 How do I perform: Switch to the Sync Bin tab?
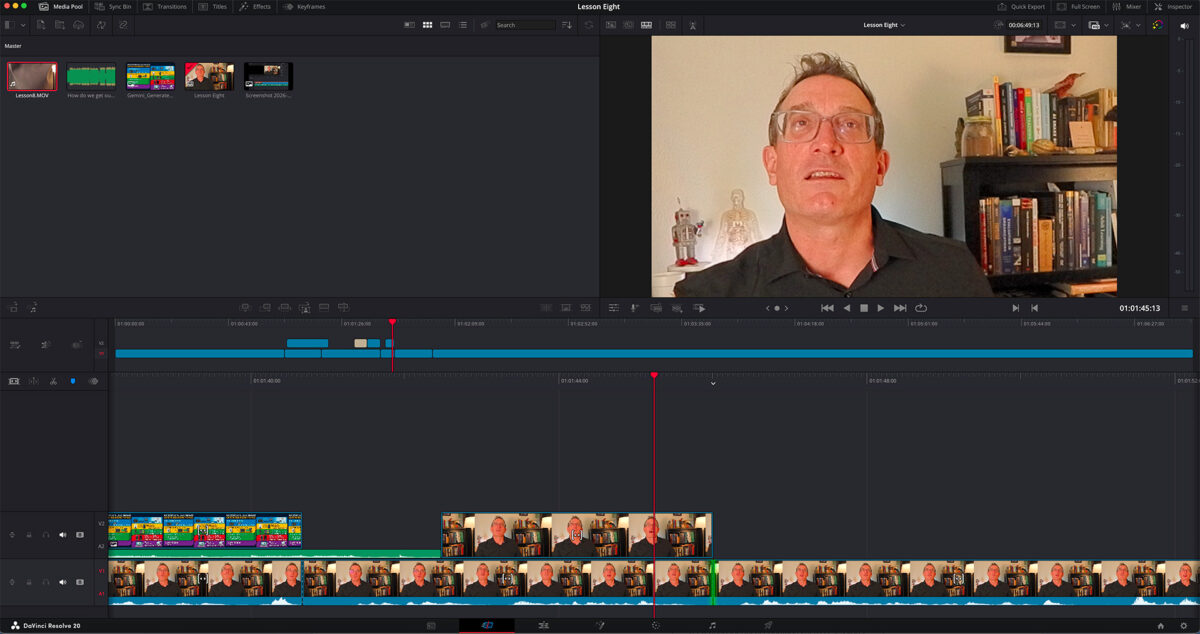112,7
